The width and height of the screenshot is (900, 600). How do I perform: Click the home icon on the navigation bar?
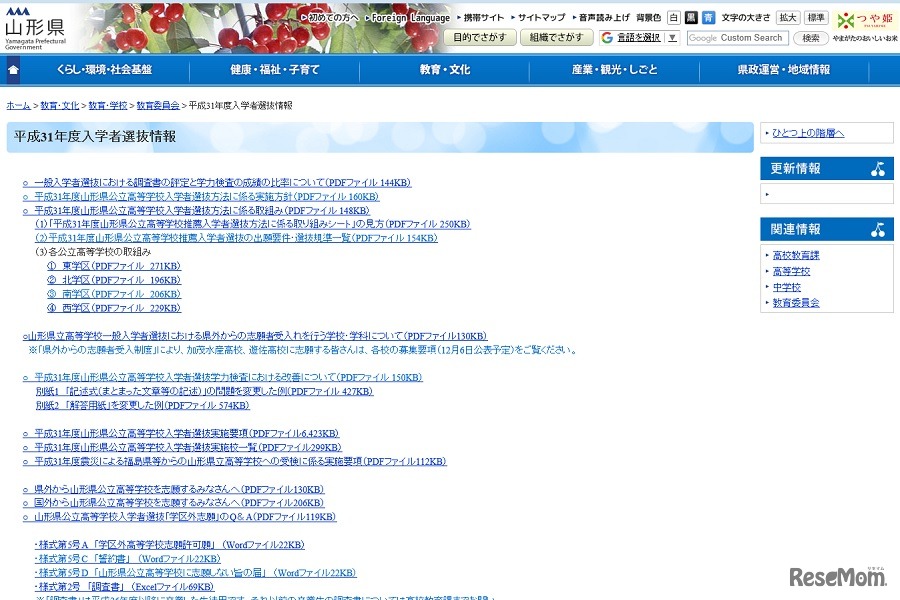pyautogui.click(x=11, y=72)
